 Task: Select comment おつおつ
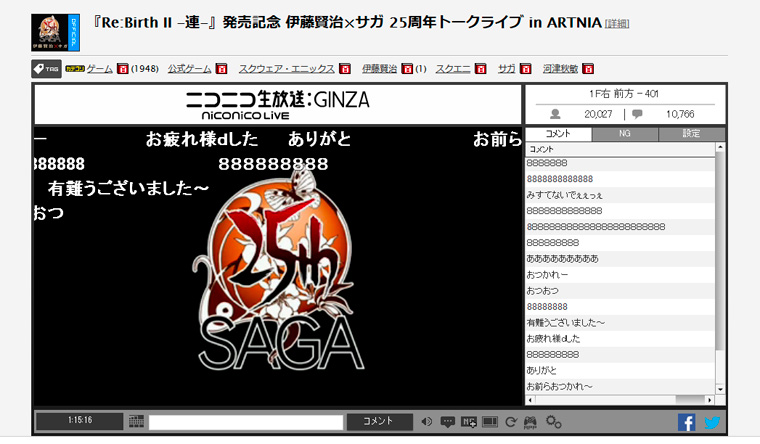[x=620, y=291]
